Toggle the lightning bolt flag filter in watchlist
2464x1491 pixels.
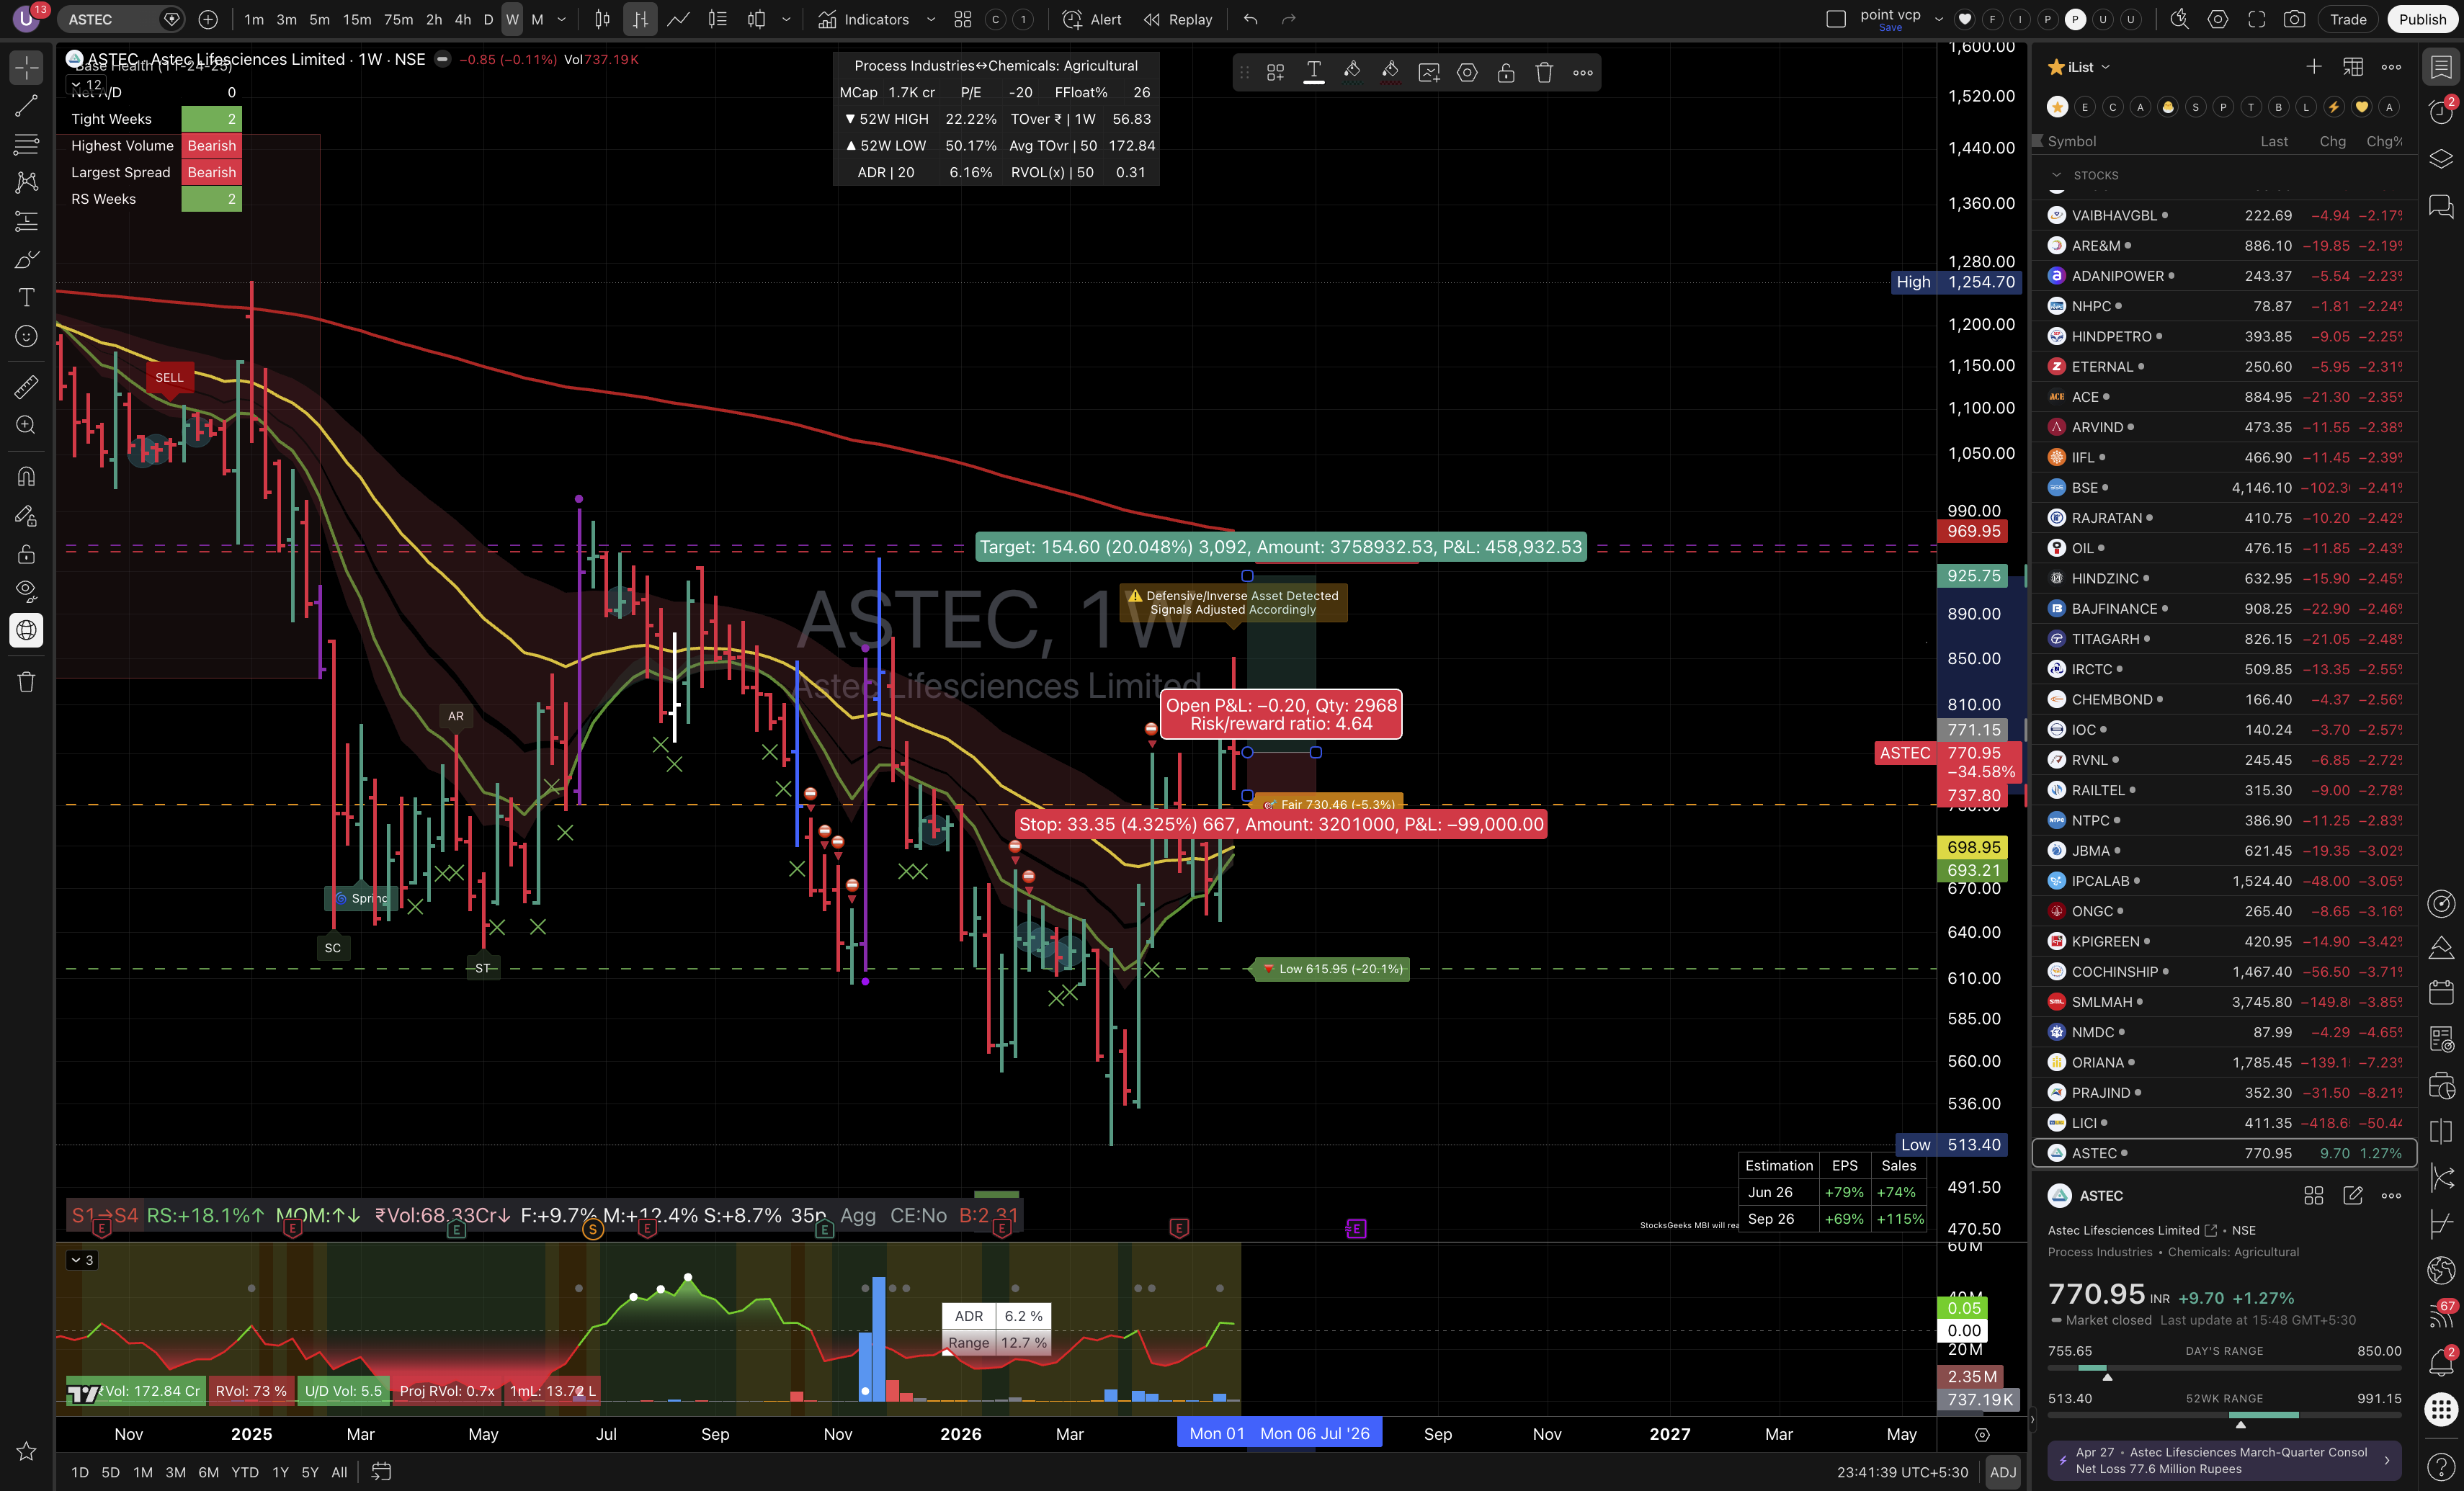pos(2334,107)
